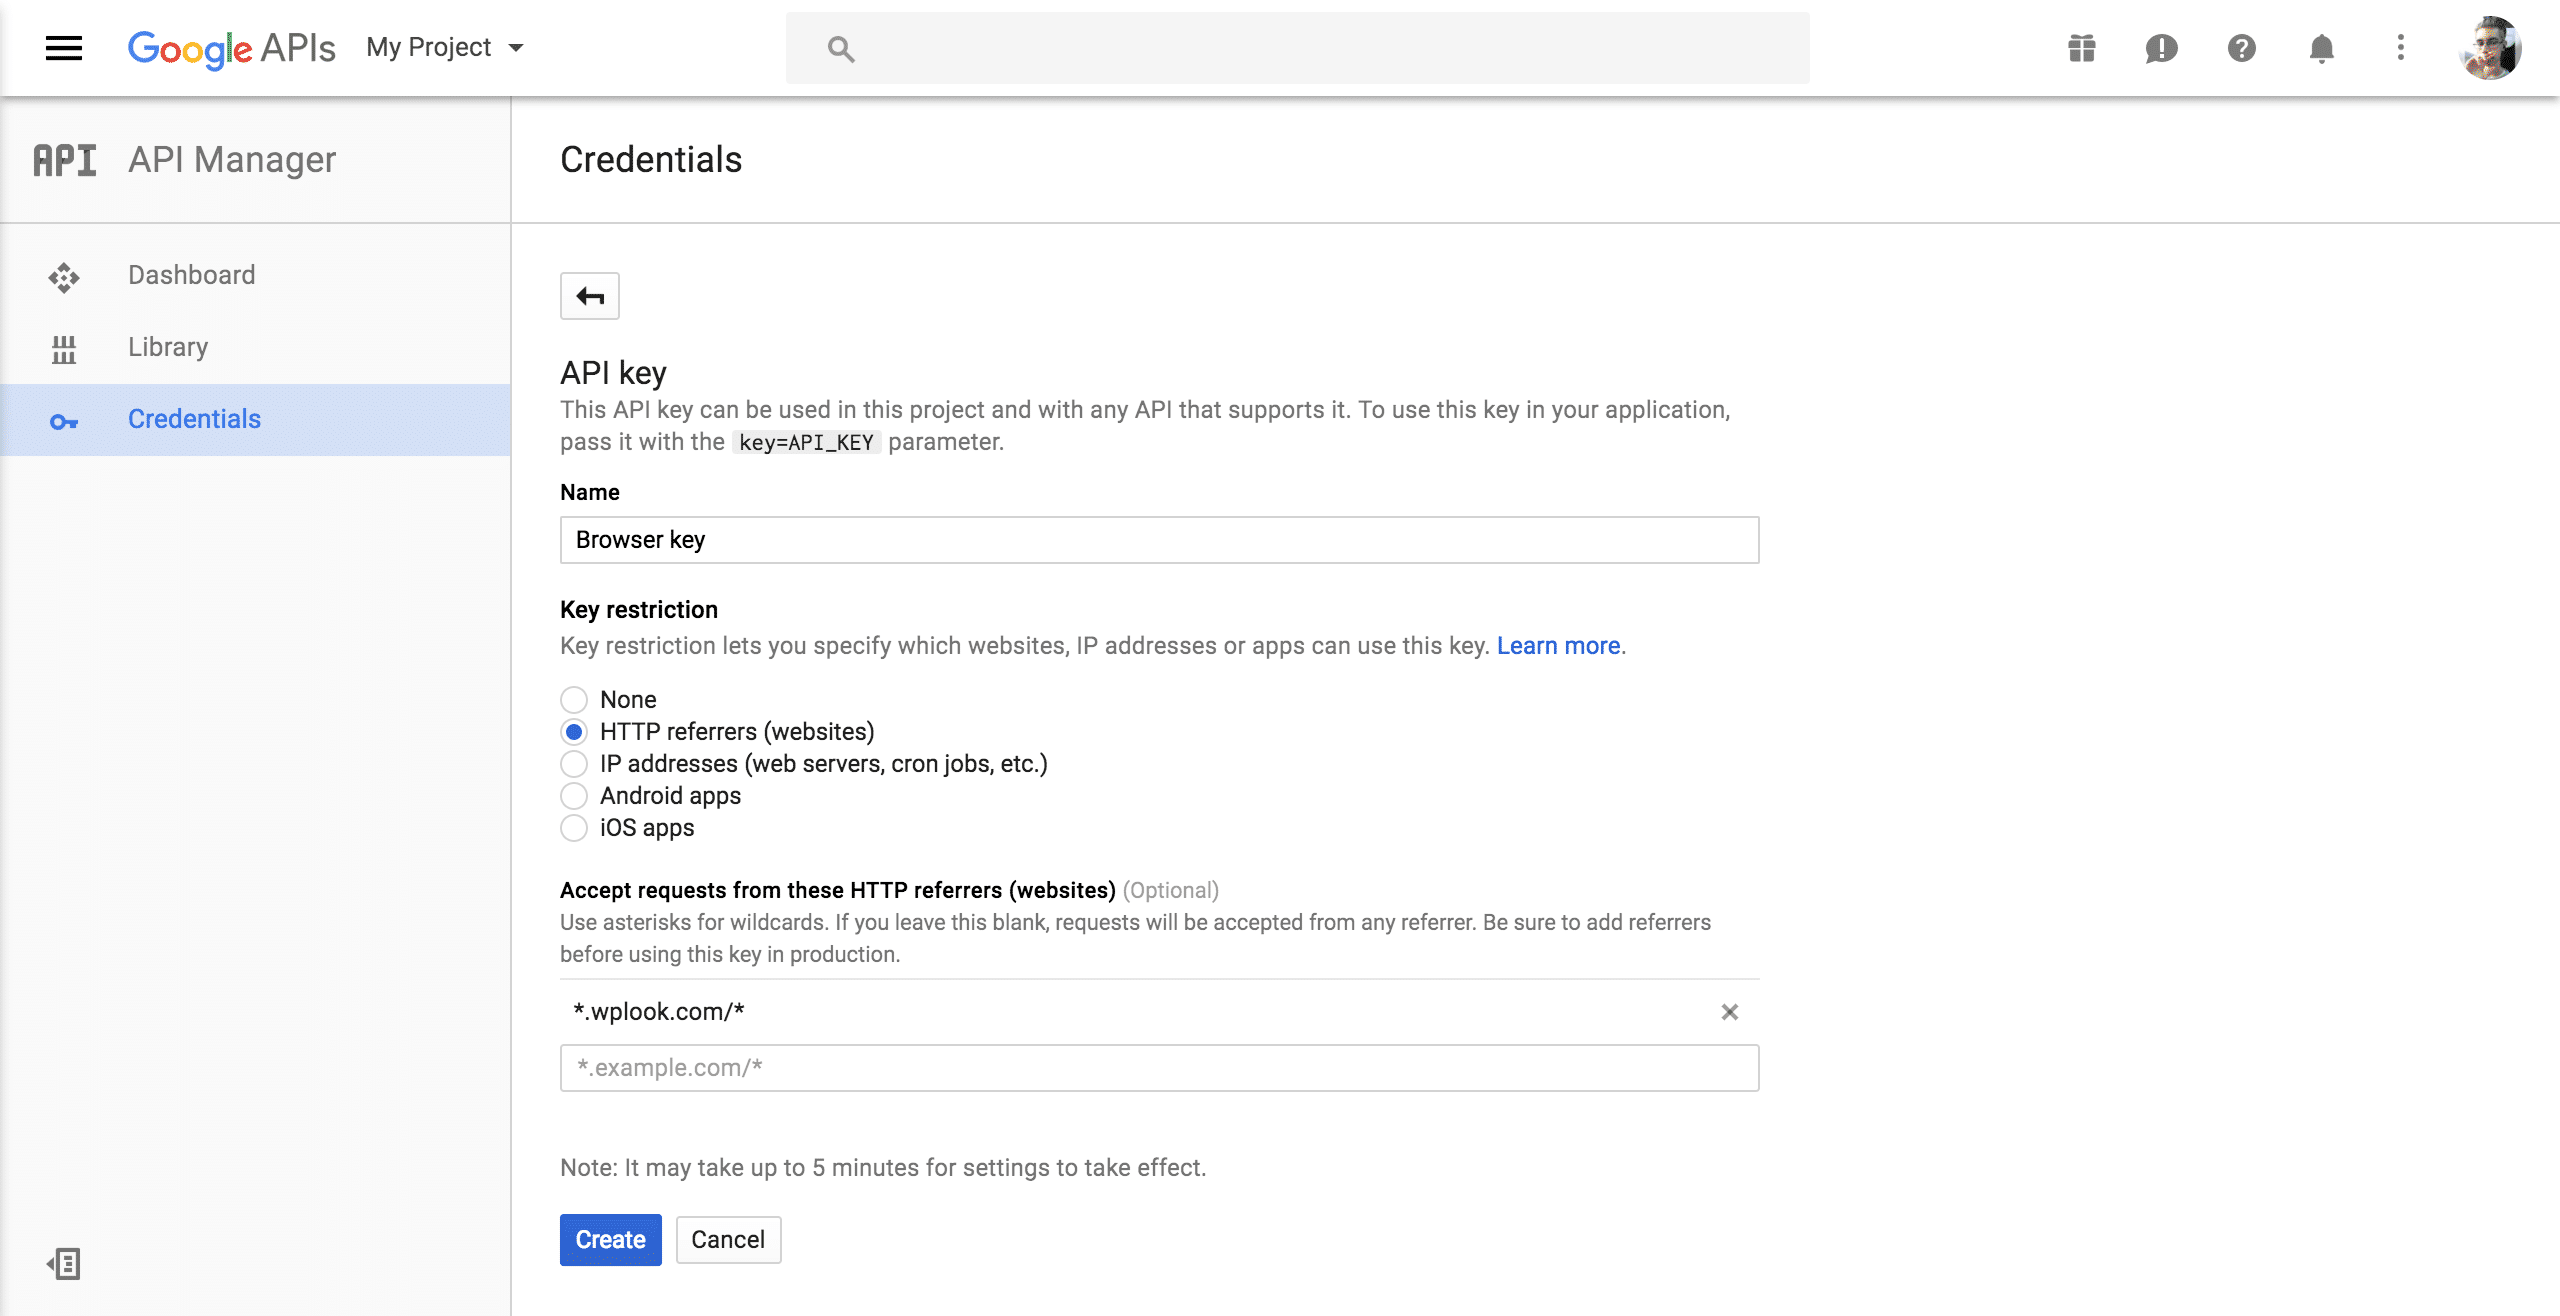Image resolution: width=2560 pixels, height=1316 pixels.
Task: Create the API key
Action: pos(610,1239)
